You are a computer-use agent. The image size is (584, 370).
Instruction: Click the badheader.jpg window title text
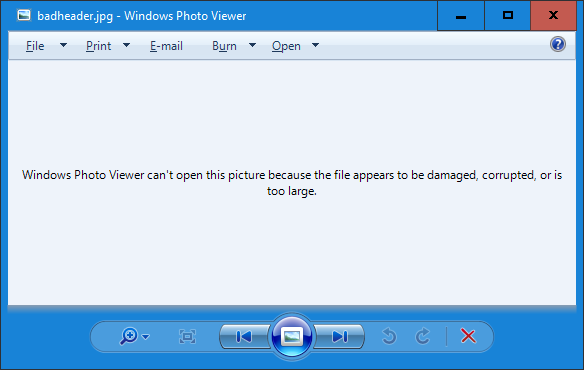[142, 16]
